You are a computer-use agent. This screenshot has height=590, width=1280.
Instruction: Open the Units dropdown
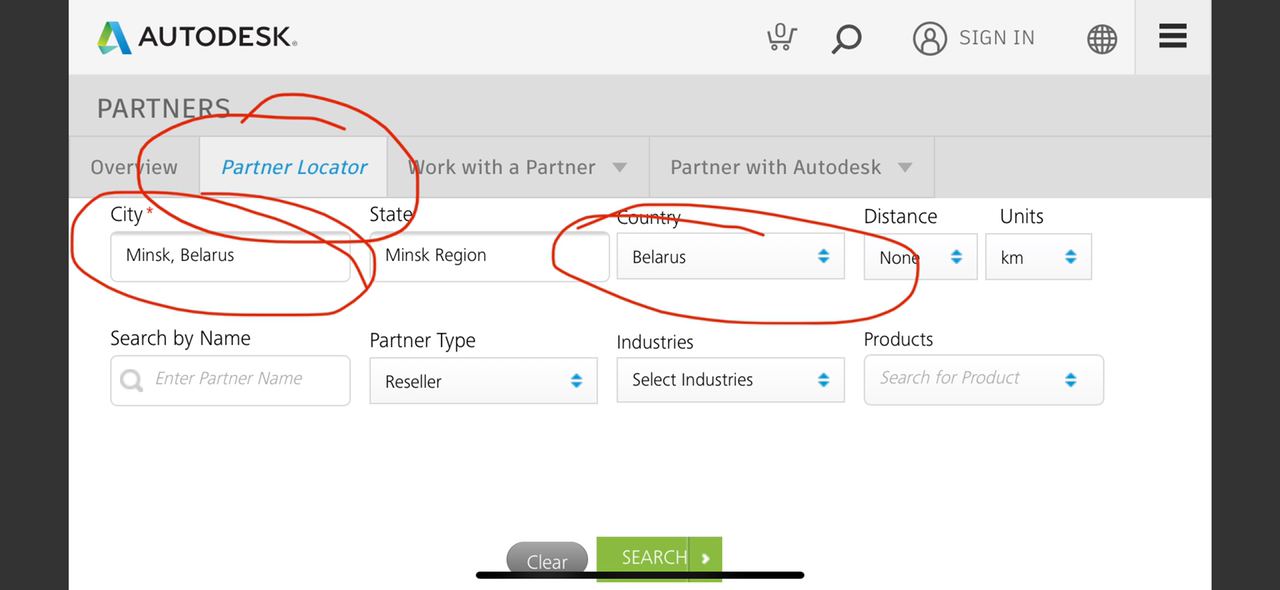(1038, 257)
